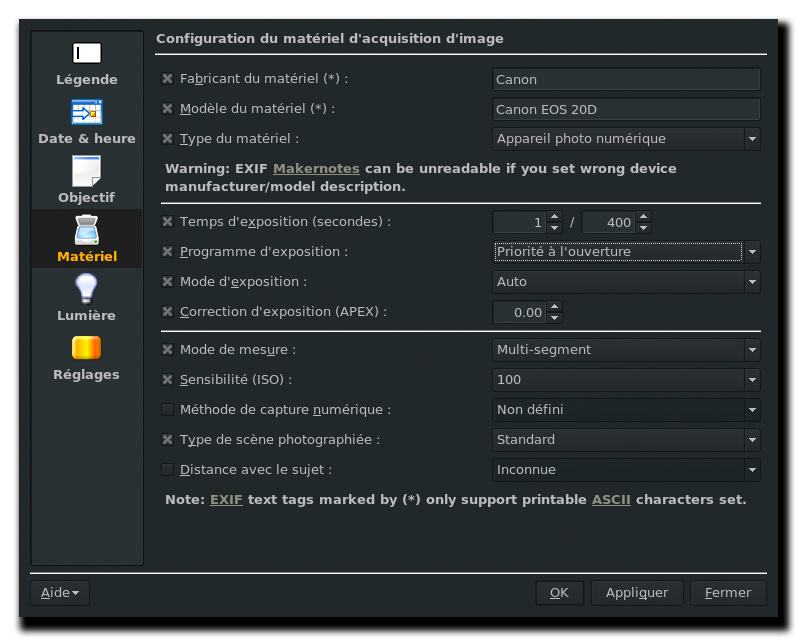Follow the Makernotes link

tap(316, 169)
